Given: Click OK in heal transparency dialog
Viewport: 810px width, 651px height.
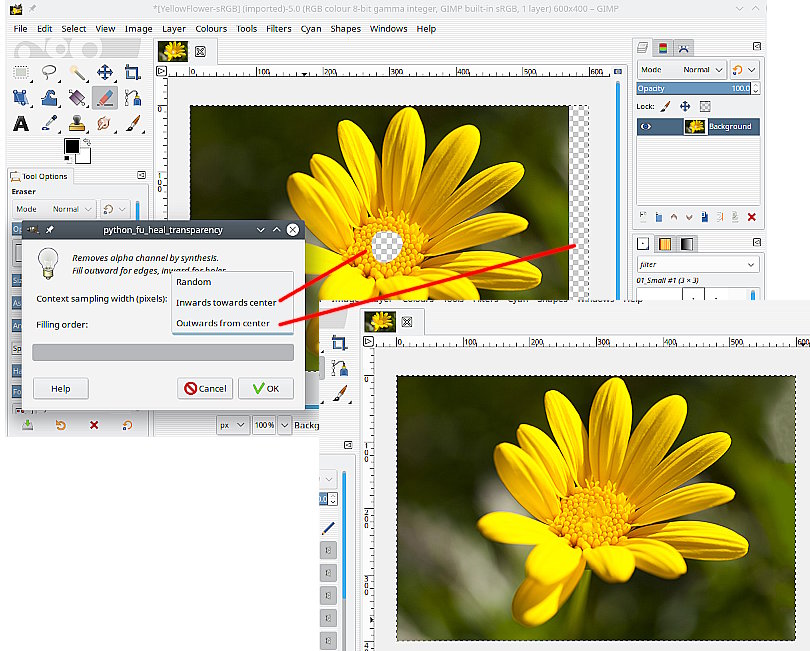Looking at the screenshot, I should tap(266, 388).
